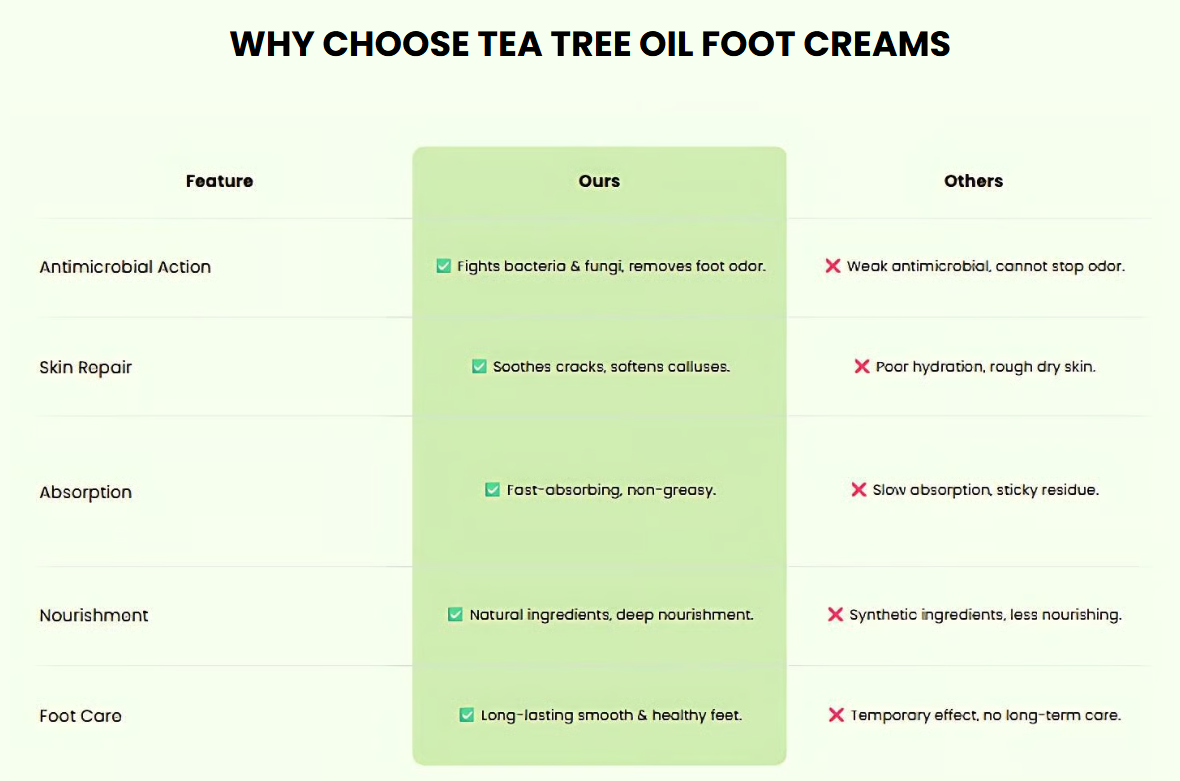Click the 'Absorption' feature label
The height and width of the screenshot is (781, 1180).
(x=86, y=493)
